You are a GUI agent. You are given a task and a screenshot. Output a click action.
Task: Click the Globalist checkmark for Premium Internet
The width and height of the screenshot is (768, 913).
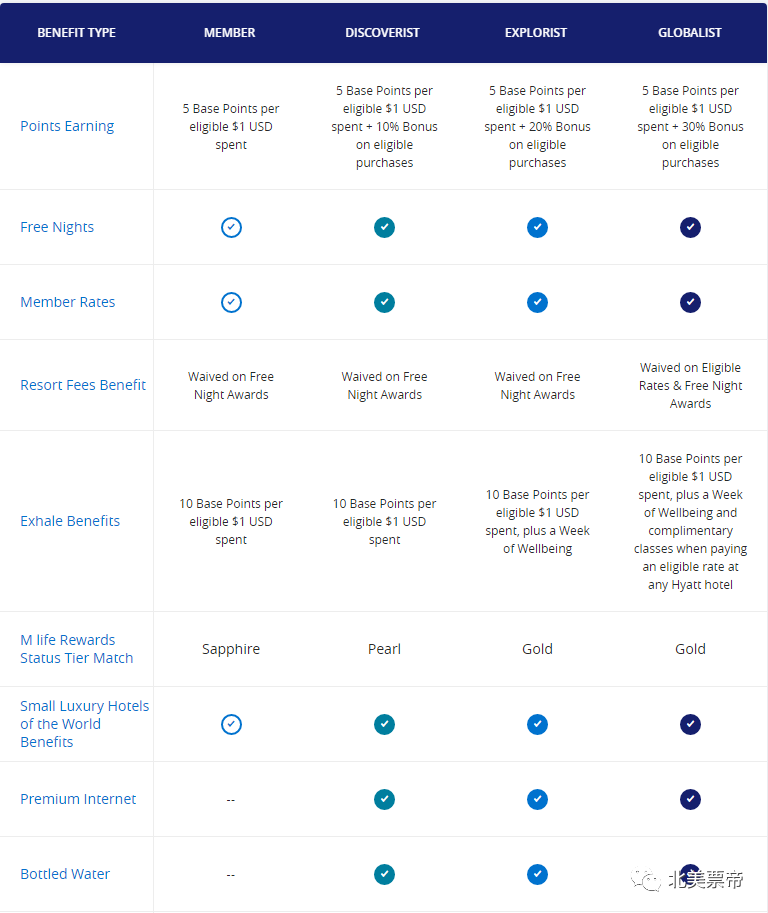click(690, 799)
